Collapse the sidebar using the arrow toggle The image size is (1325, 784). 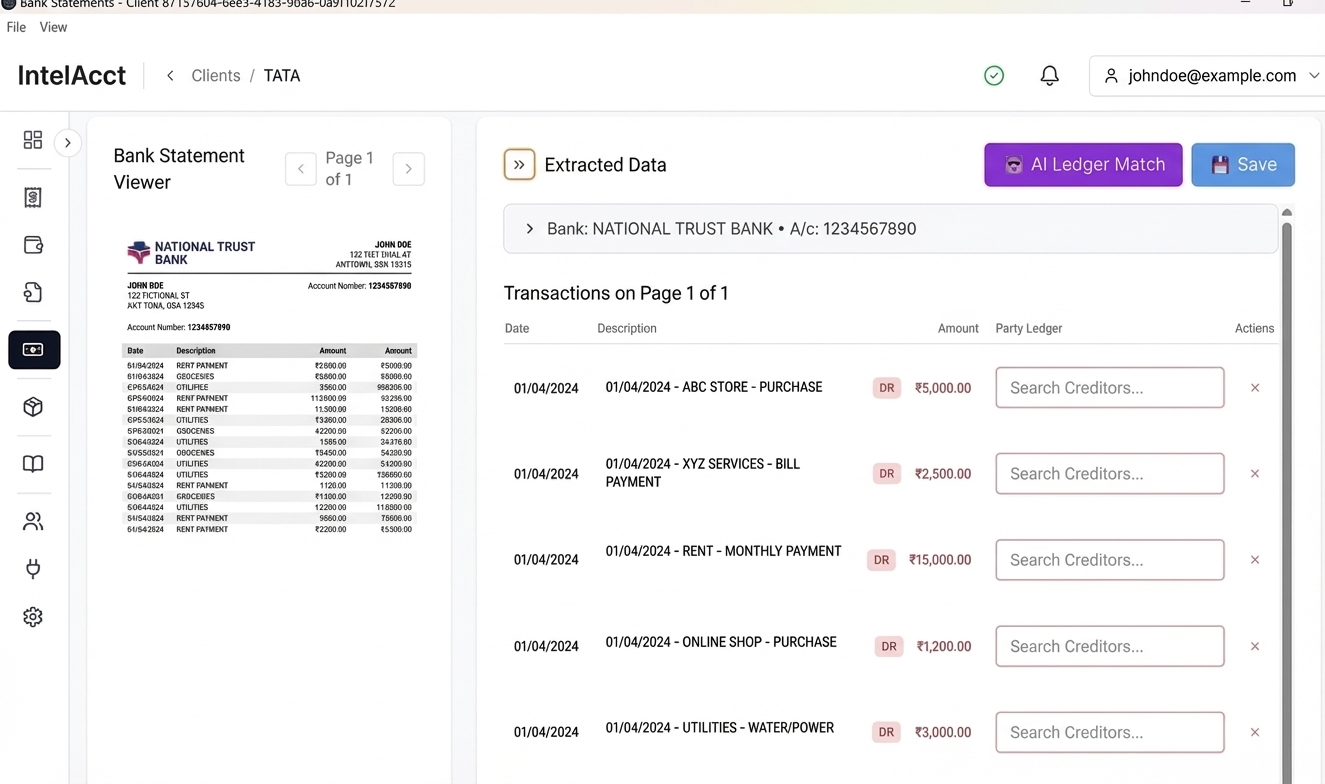pyautogui.click(x=68, y=142)
